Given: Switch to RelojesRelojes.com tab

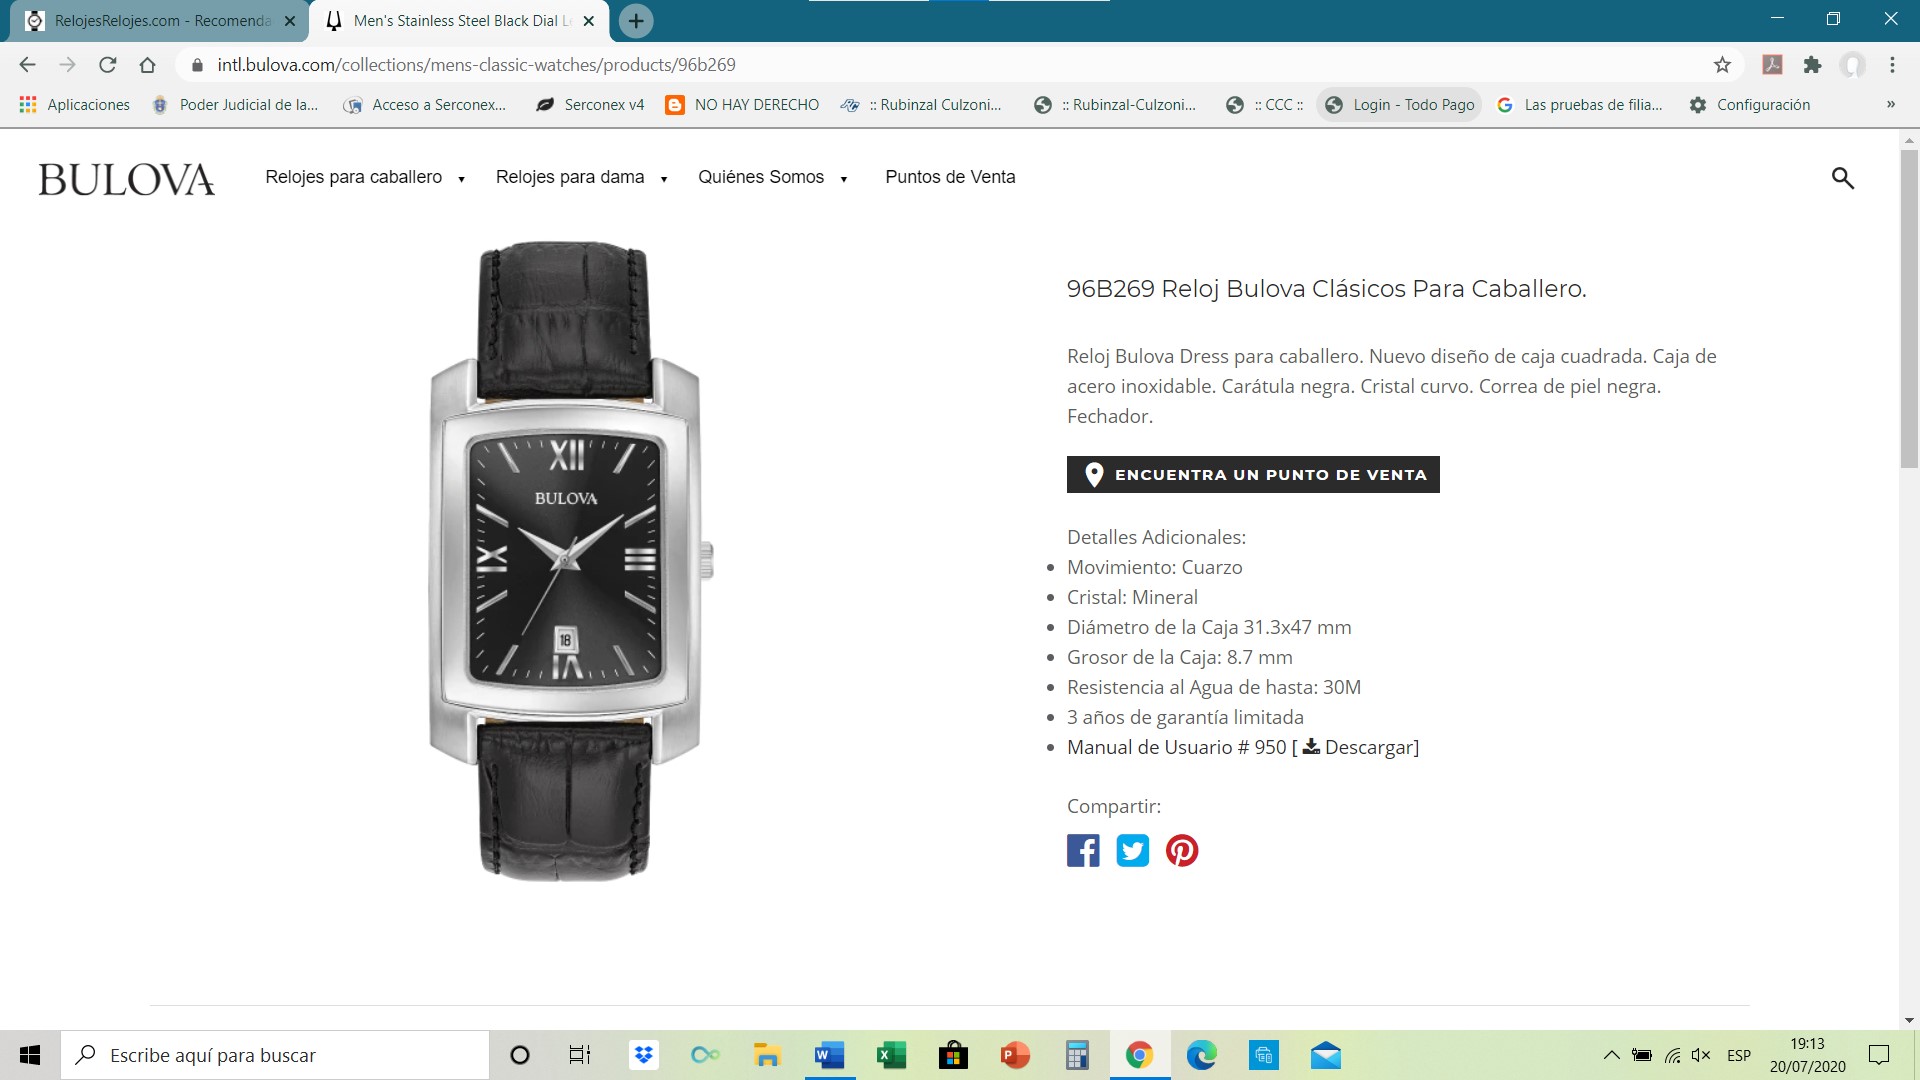Looking at the screenshot, I should [x=160, y=21].
